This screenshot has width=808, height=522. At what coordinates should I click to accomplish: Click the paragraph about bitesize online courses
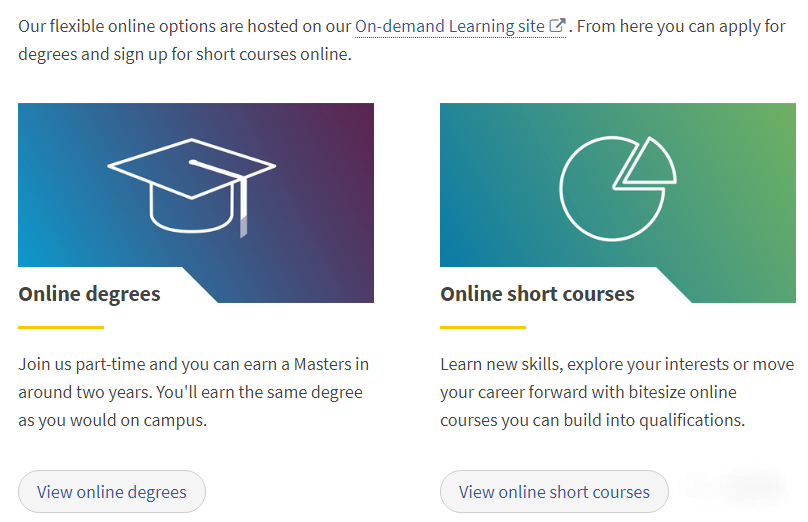[617, 392]
